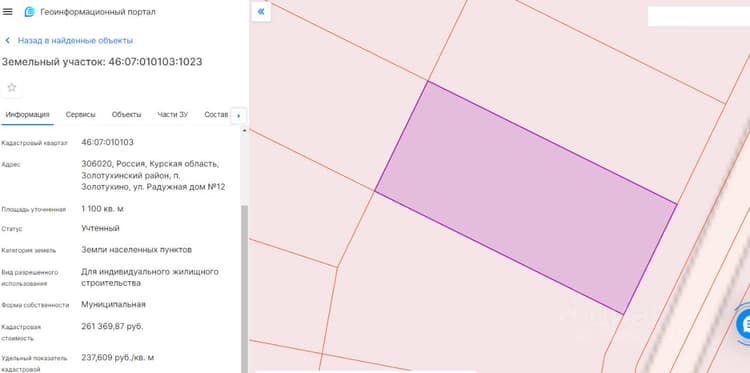The height and width of the screenshot is (373, 750).
Task: Collapse the side panel with double chevron
Action: (261, 12)
